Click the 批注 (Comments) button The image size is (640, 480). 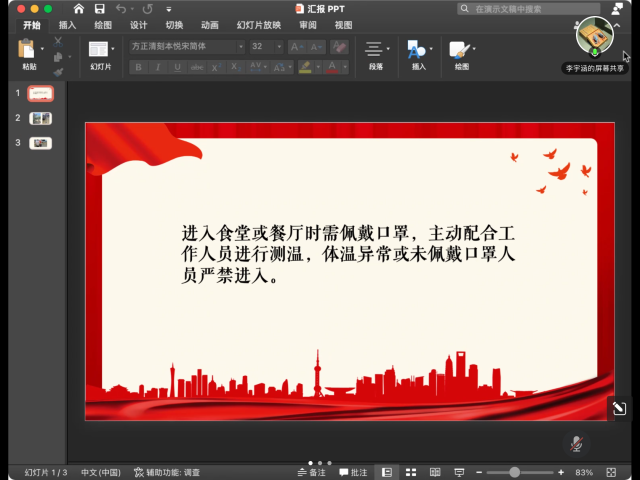click(x=354, y=472)
